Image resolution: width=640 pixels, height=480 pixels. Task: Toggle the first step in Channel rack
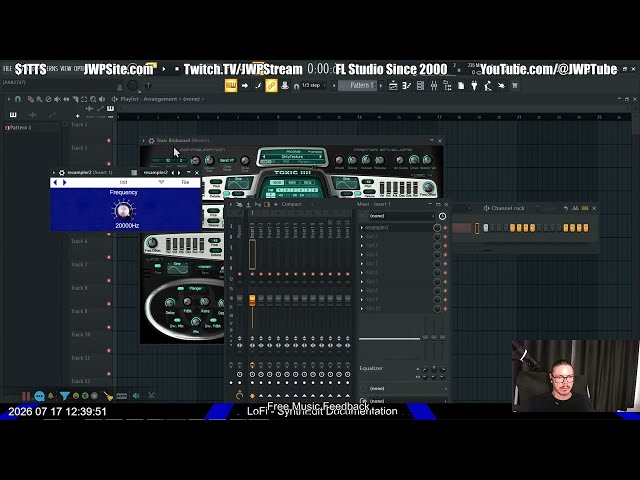(486, 228)
